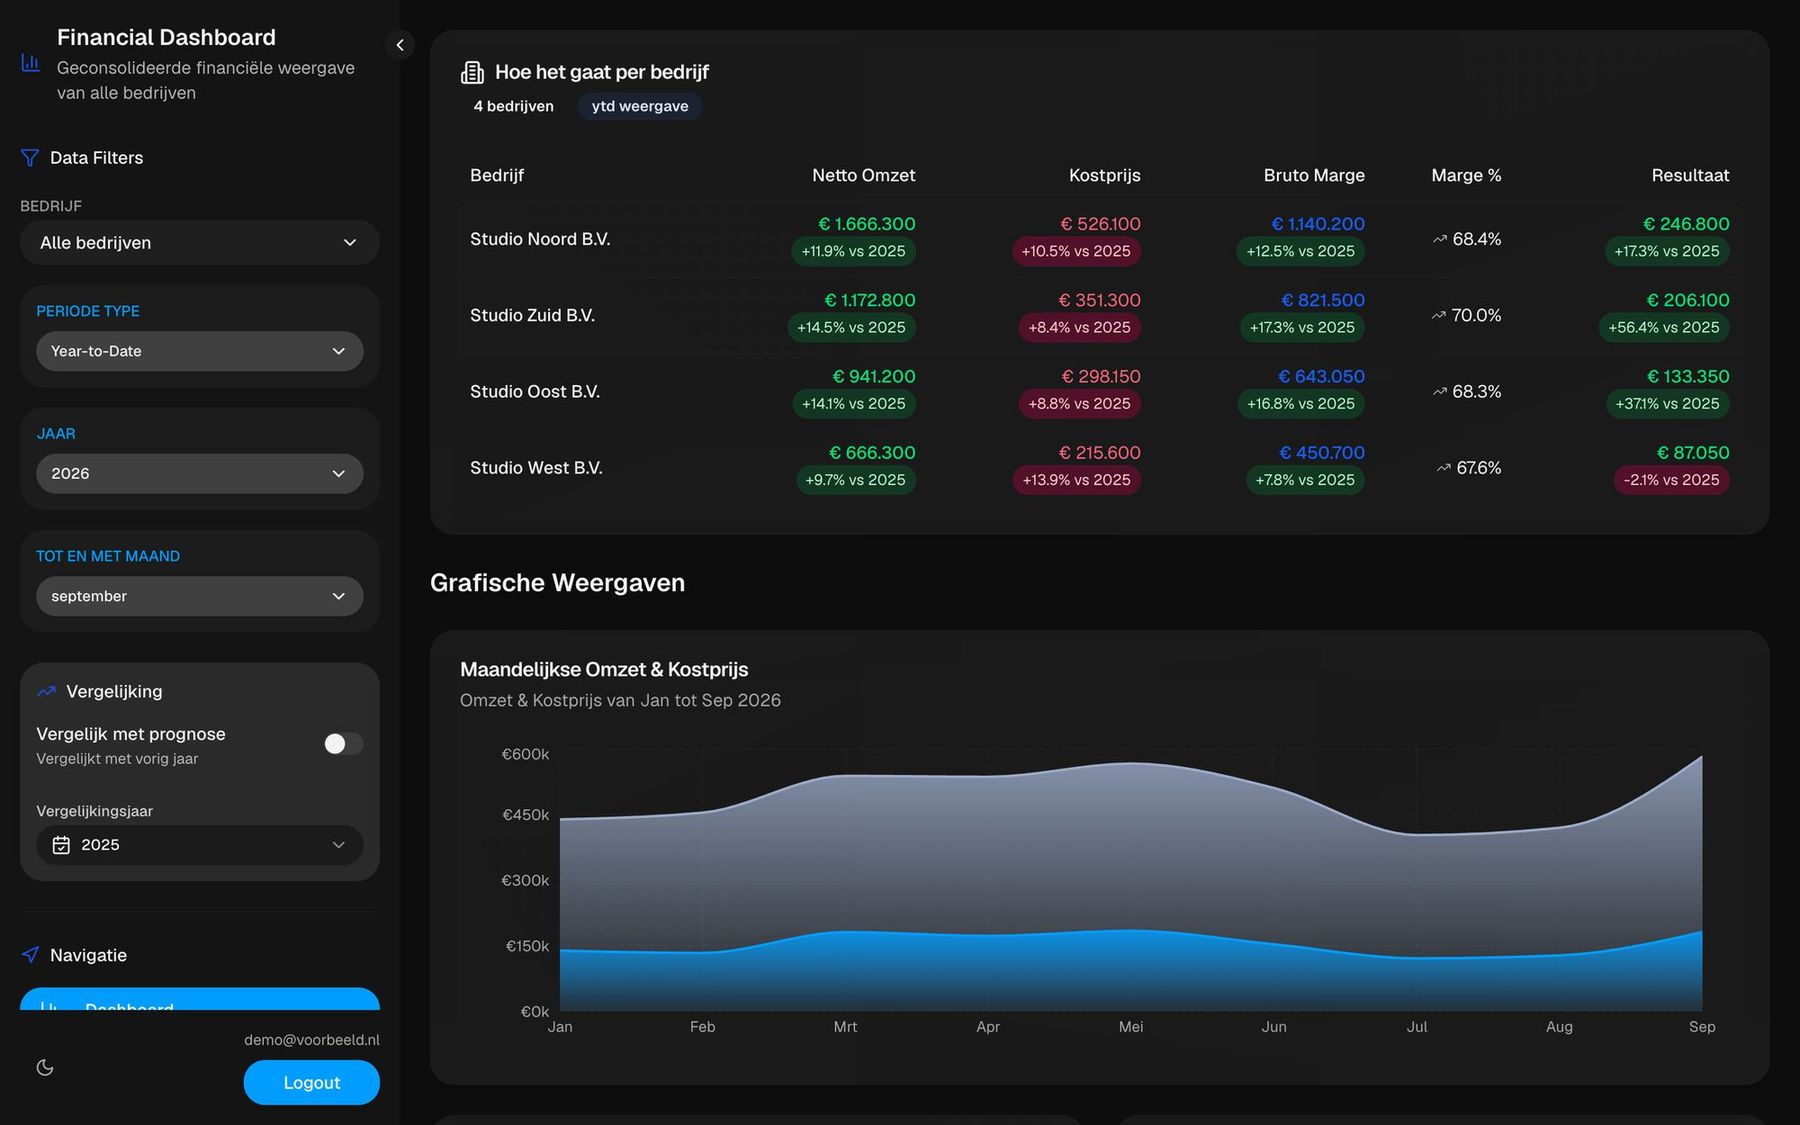Viewport: 1800px width, 1125px height.
Task: Click the Marge % column header
Action: point(1466,175)
